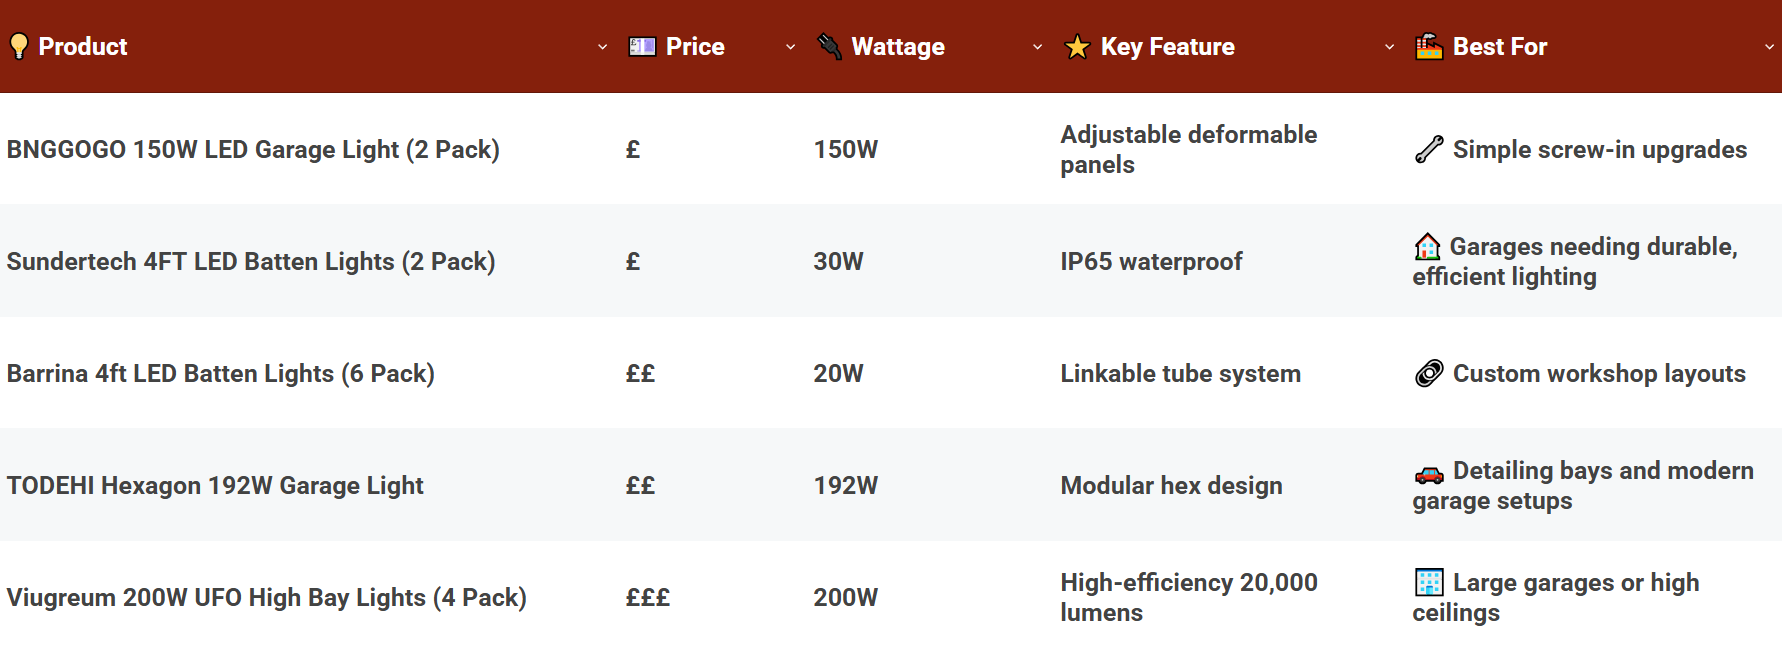Click the Viugreum 200W UFO High Bay Lights name
This screenshot has width=1782, height=651.
coord(266,597)
